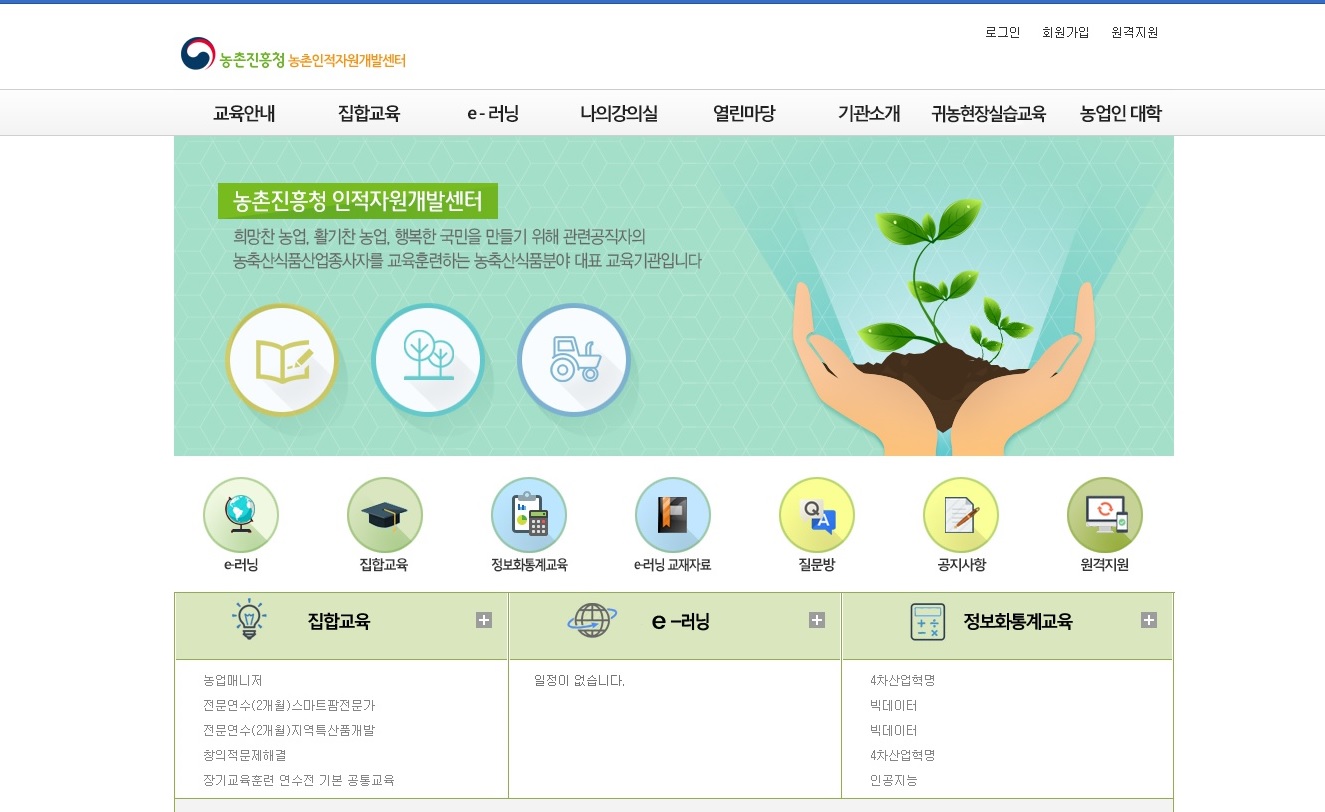Click the tractor banner circle icon
This screenshot has width=1325, height=812.
574,360
